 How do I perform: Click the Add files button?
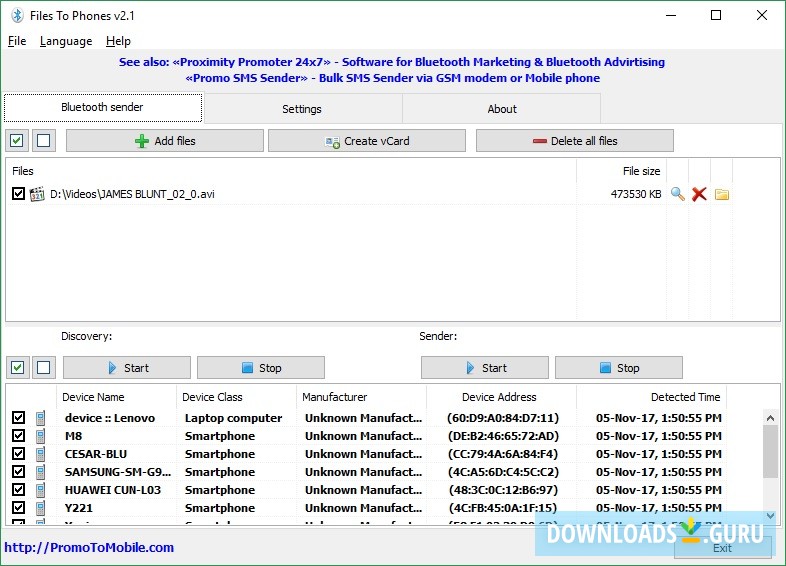(x=164, y=141)
